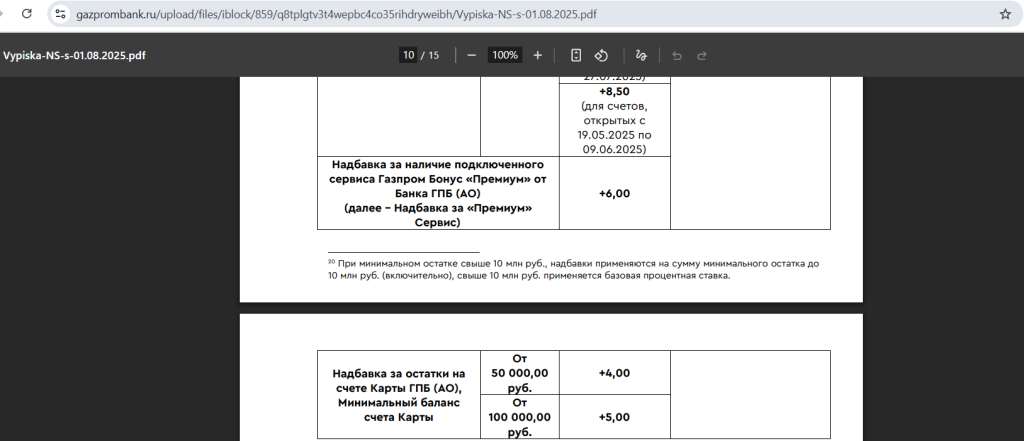The image size is (1024, 441).
Task: Click the '19.05.2025 по 09.06.2025' date text
Action: [615, 142]
